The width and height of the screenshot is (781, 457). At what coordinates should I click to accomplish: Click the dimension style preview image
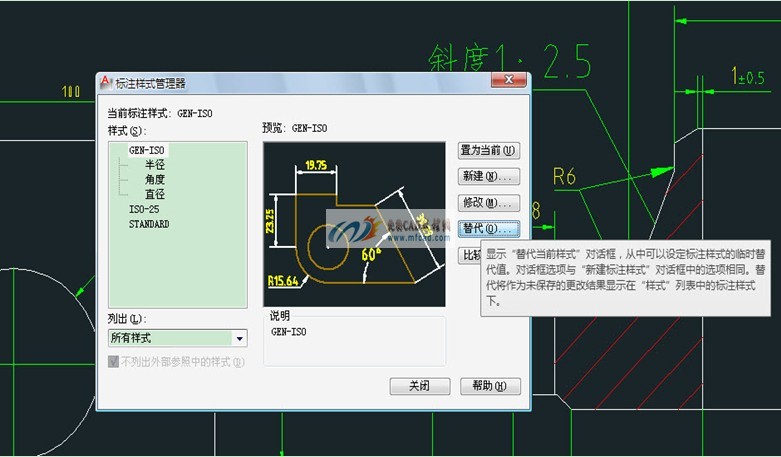tap(354, 224)
